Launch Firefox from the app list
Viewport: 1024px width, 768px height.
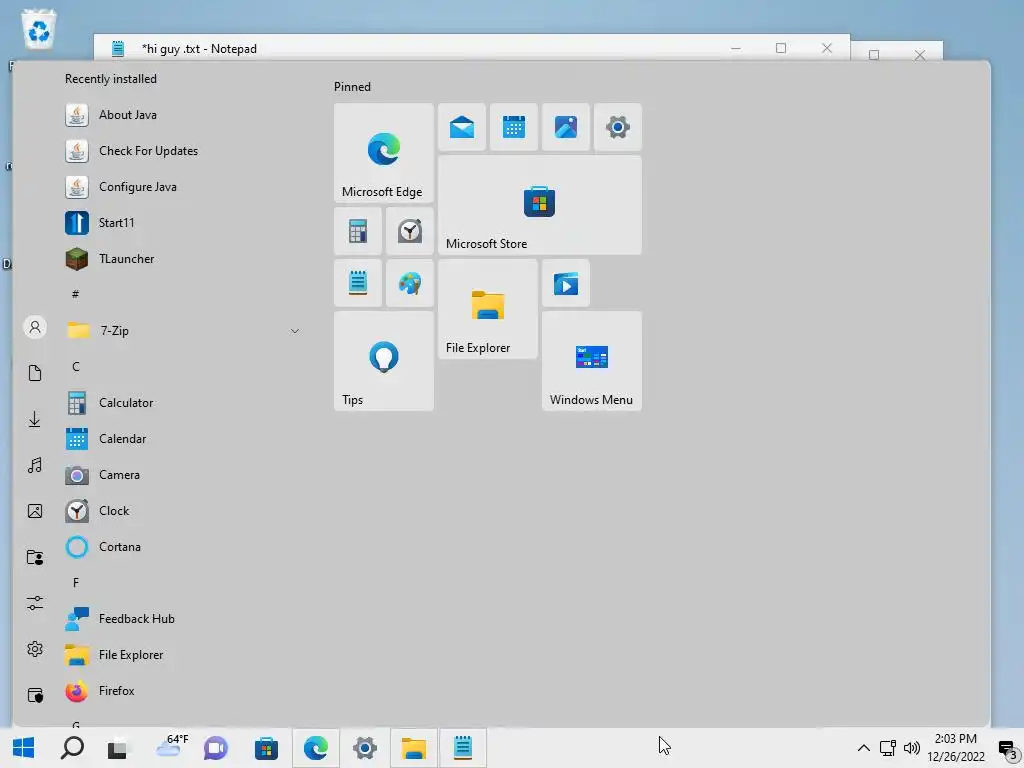[183, 690]
